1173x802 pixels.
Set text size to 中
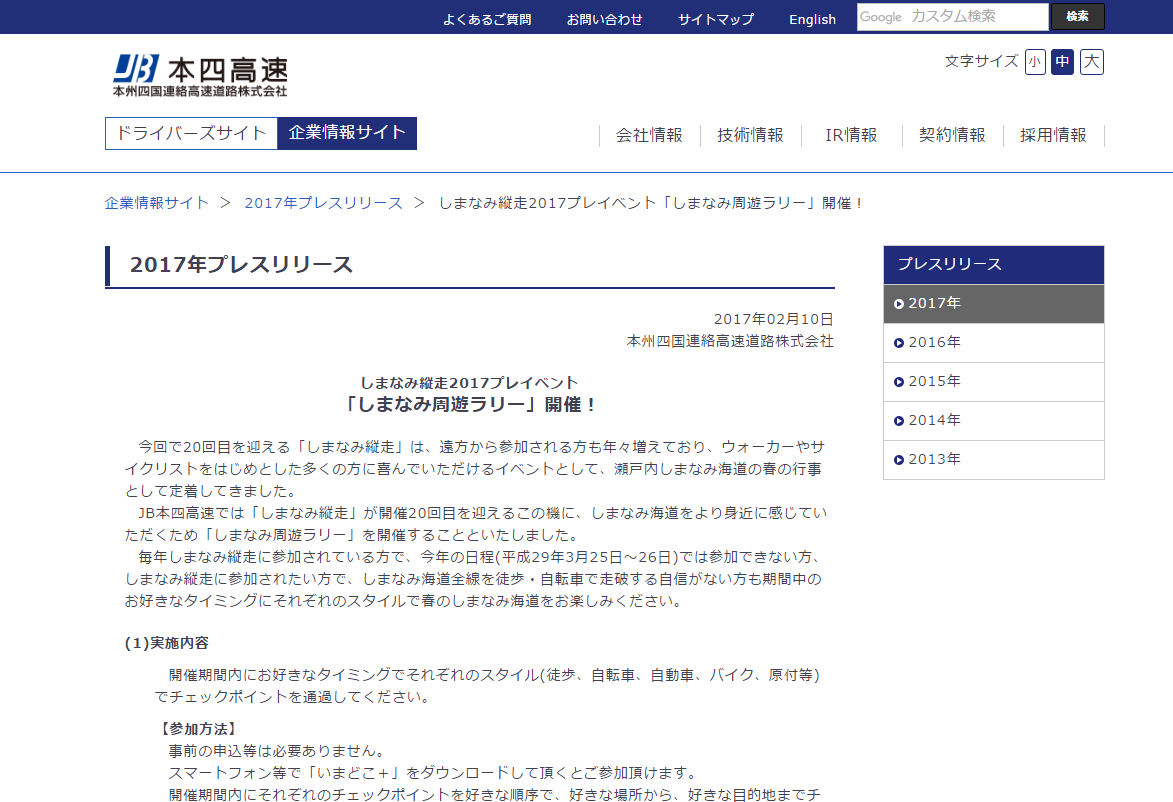pos(1062,61)
